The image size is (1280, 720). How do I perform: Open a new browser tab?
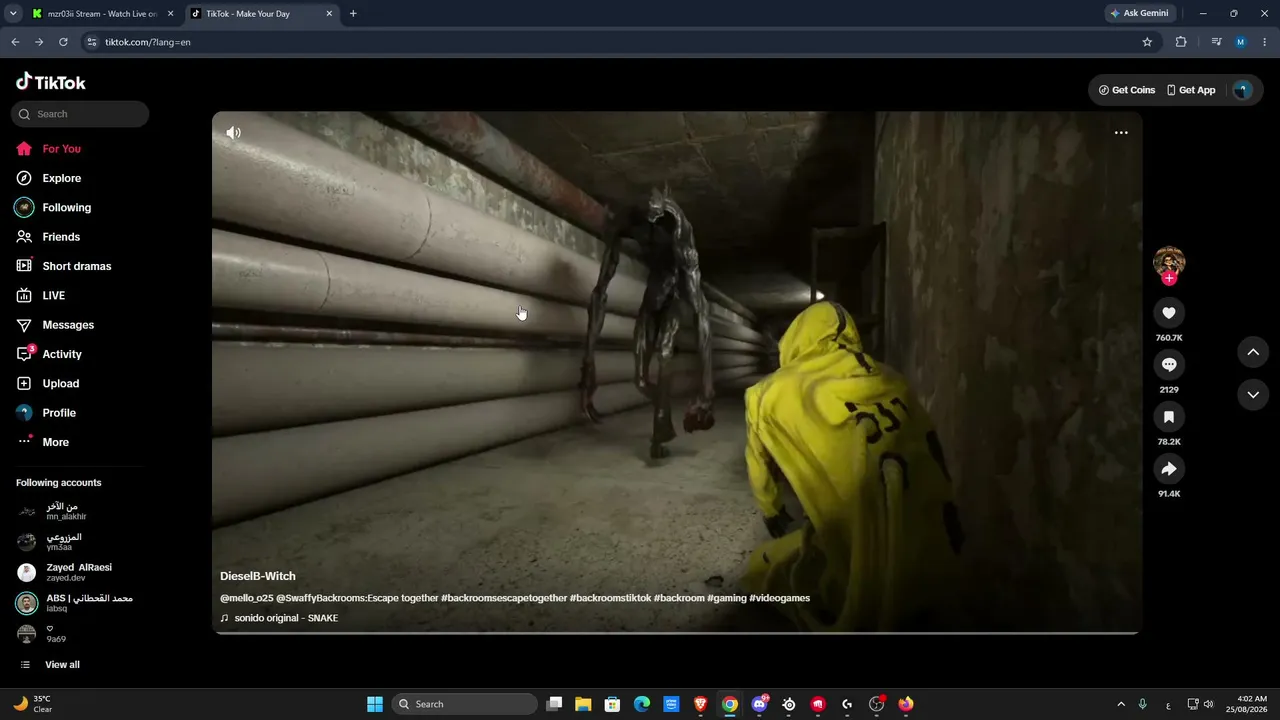353,14
